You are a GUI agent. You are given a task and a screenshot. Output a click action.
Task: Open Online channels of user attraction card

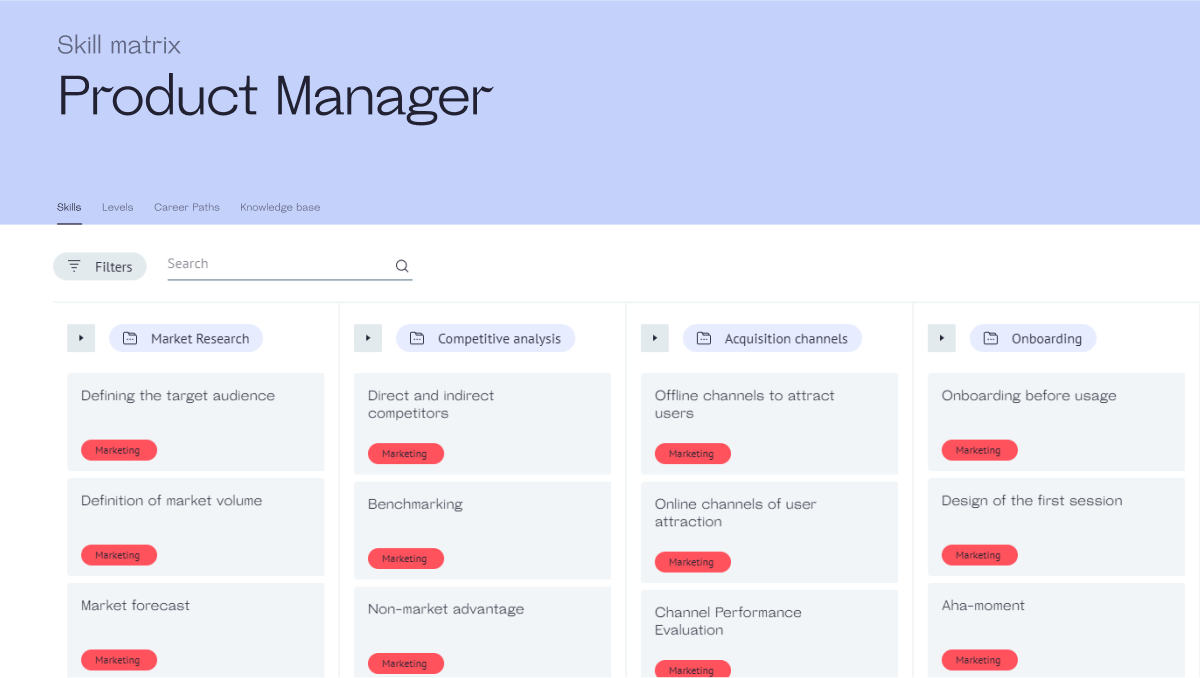pos(770,533)
